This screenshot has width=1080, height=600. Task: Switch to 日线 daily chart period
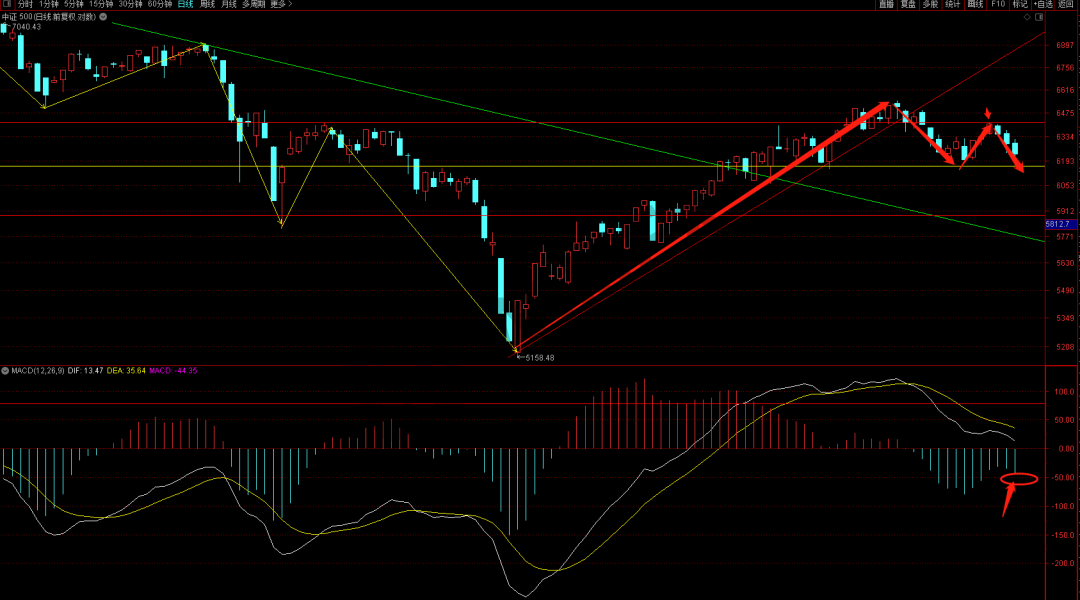(185, 5)
